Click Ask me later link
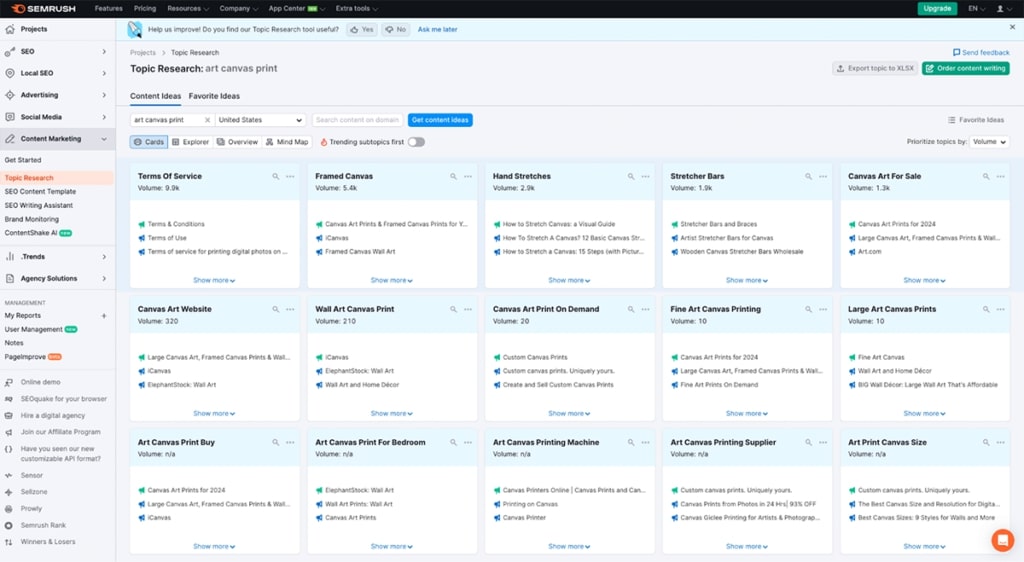Screen dimensions: 1024x562 coord(438,29)
